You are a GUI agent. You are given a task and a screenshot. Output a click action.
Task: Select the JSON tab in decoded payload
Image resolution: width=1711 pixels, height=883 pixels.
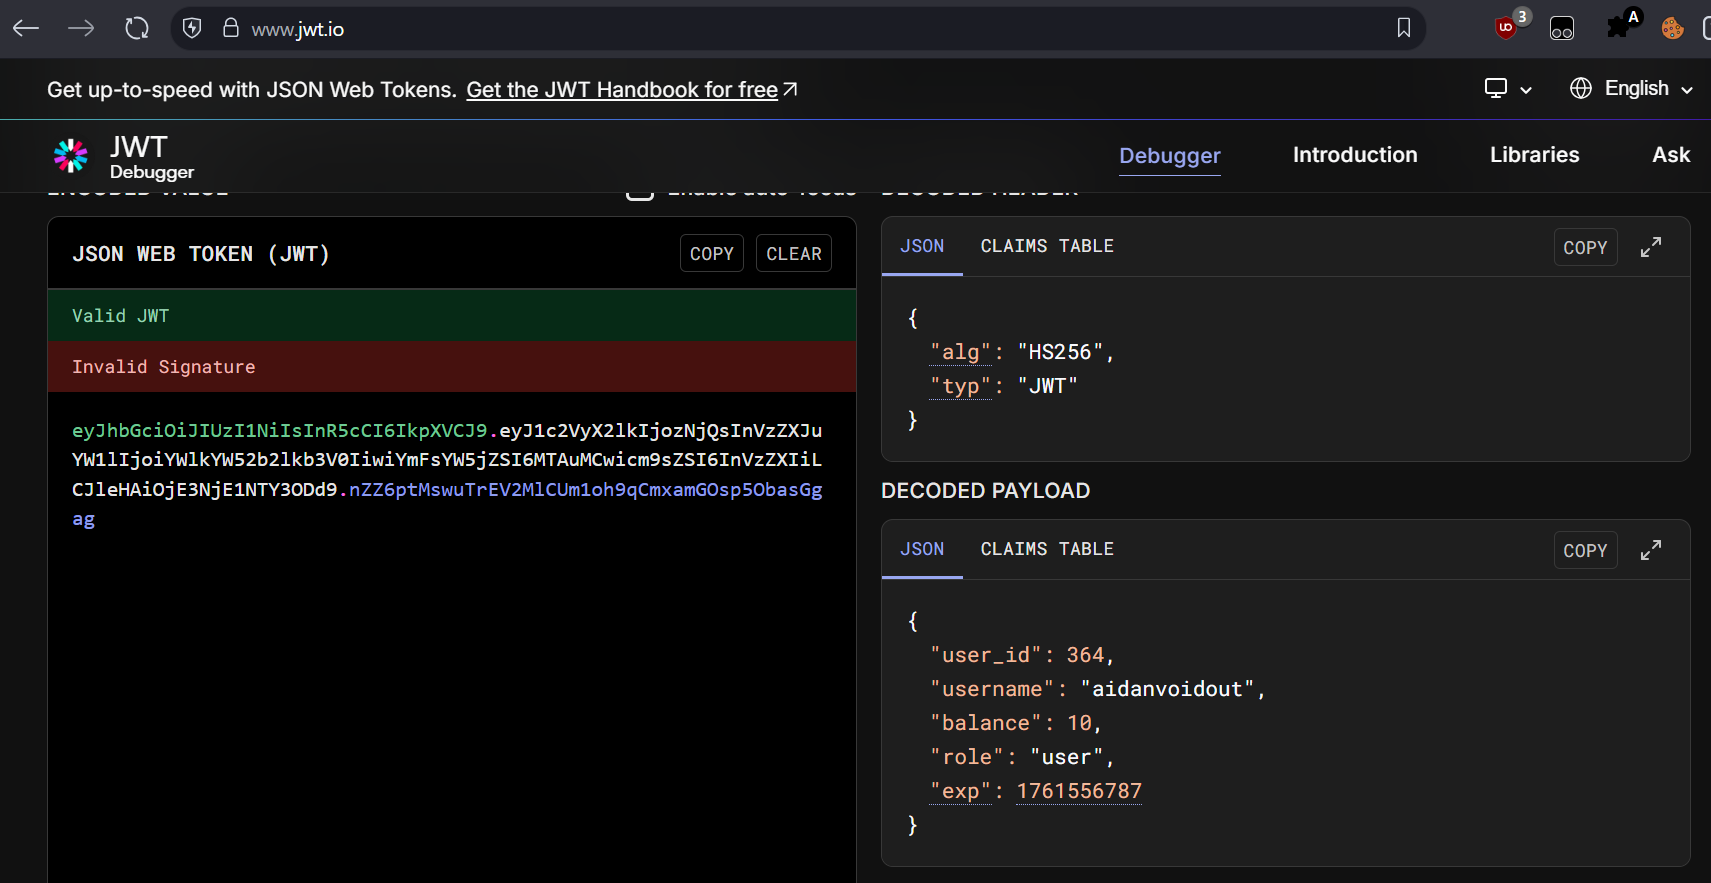[x=921, y=549]
